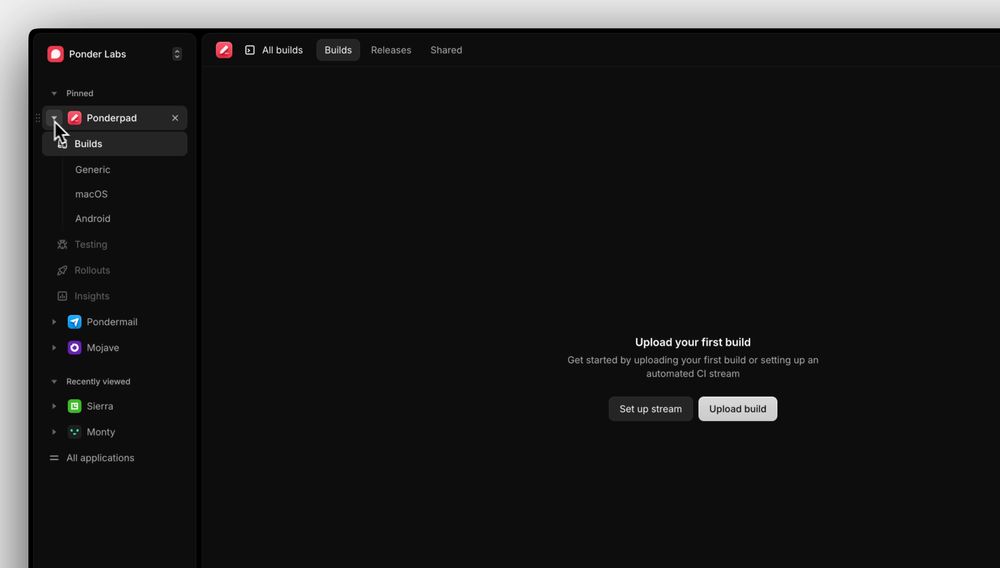Switch to the Builds tab
This screenshot has width=1000, height=568.
[338, 50]
